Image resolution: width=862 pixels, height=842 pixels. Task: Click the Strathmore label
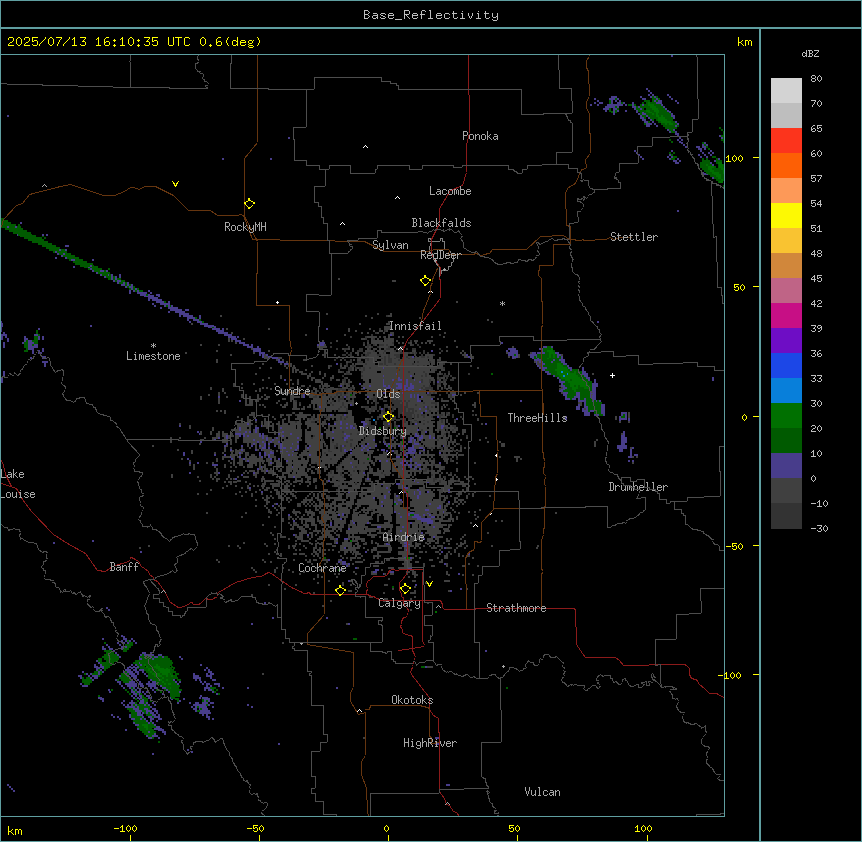point(516,608)
